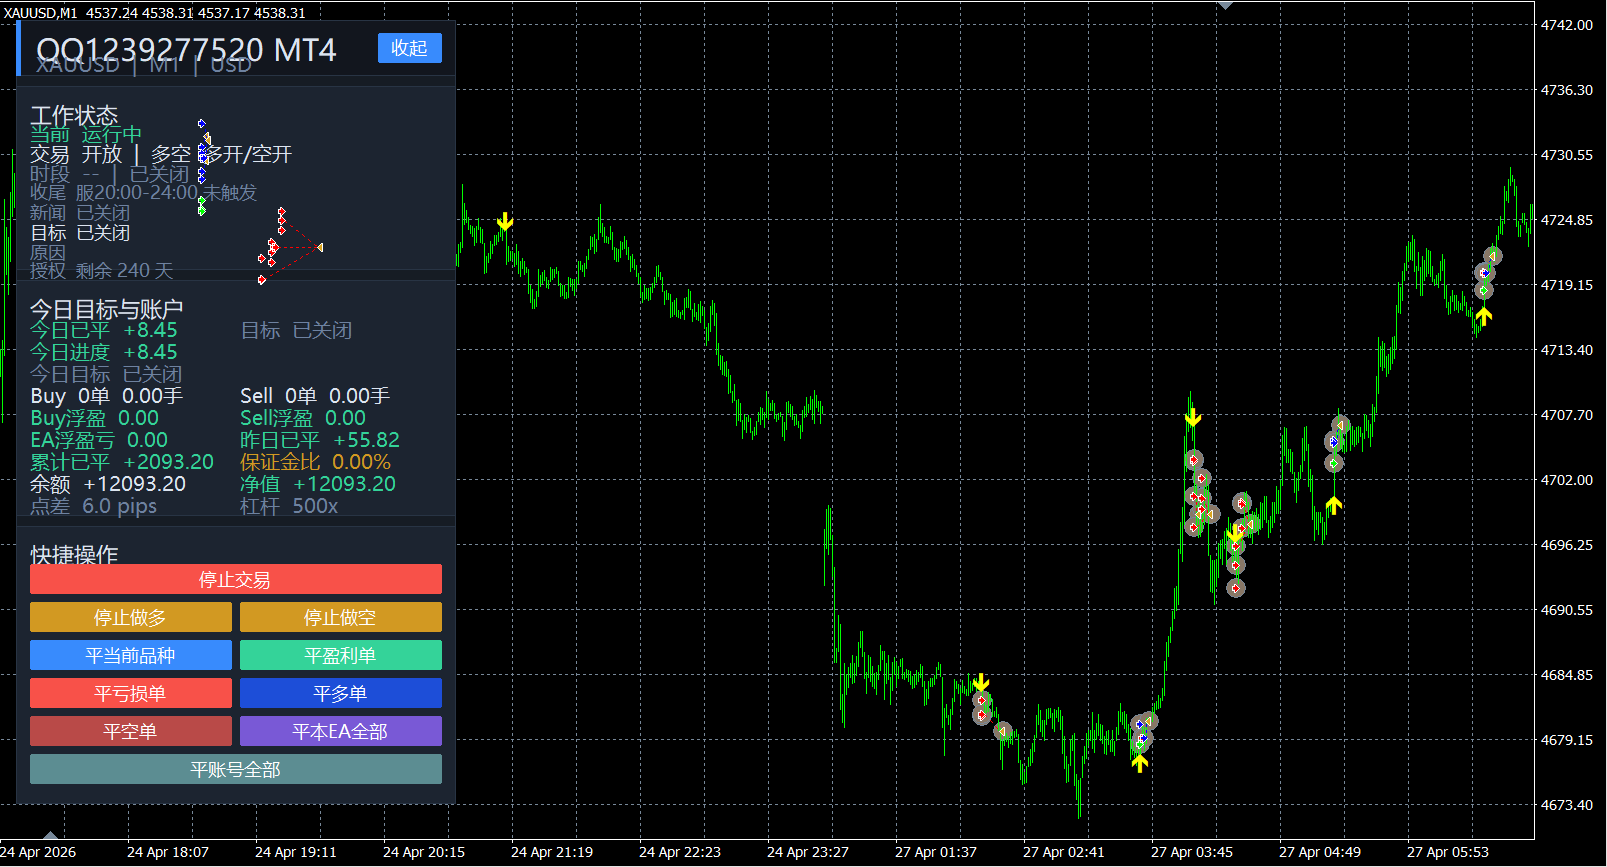Click the yellow down arrow near 4724.85 level

click(x=505, y=221)
